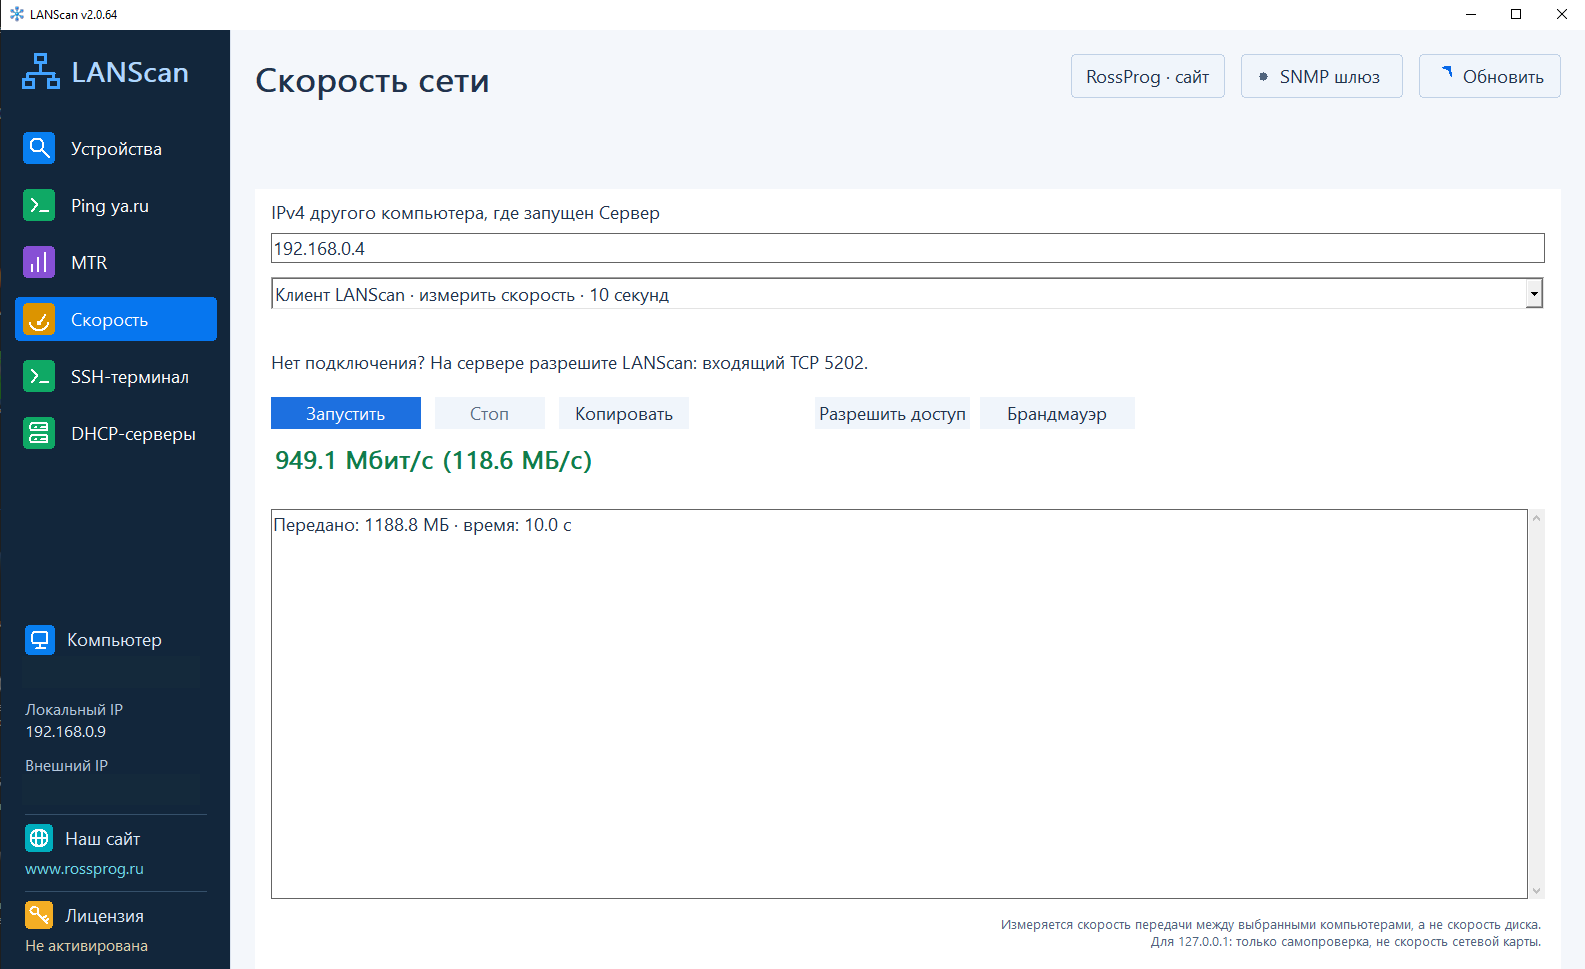Click the Разрешить доступ button
Image resolution: width=1585 pixels, height=969 pixels.
click(892, 413)
